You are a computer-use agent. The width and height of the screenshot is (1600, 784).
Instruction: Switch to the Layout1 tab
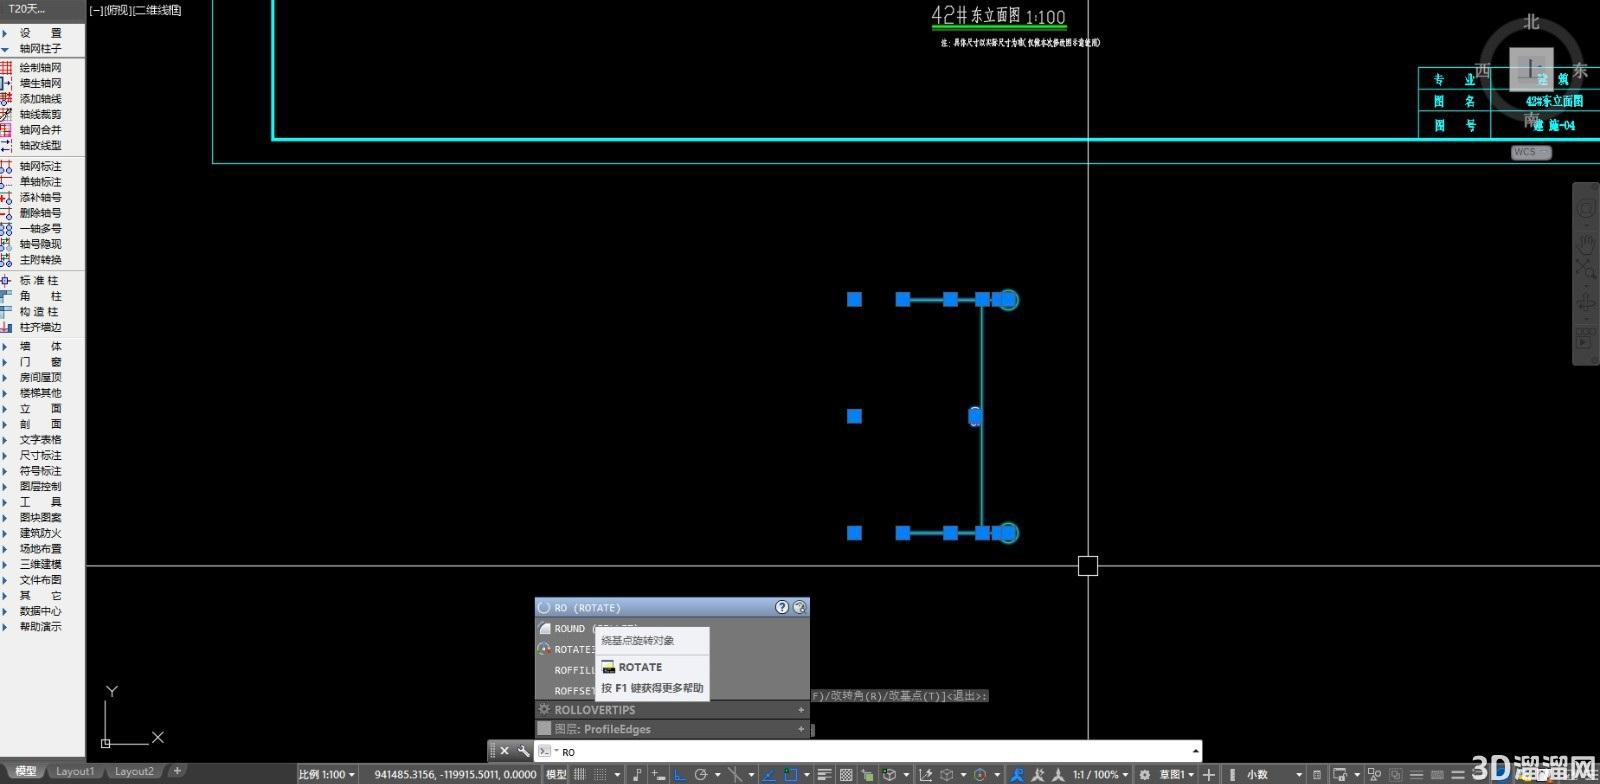point(76,771)
